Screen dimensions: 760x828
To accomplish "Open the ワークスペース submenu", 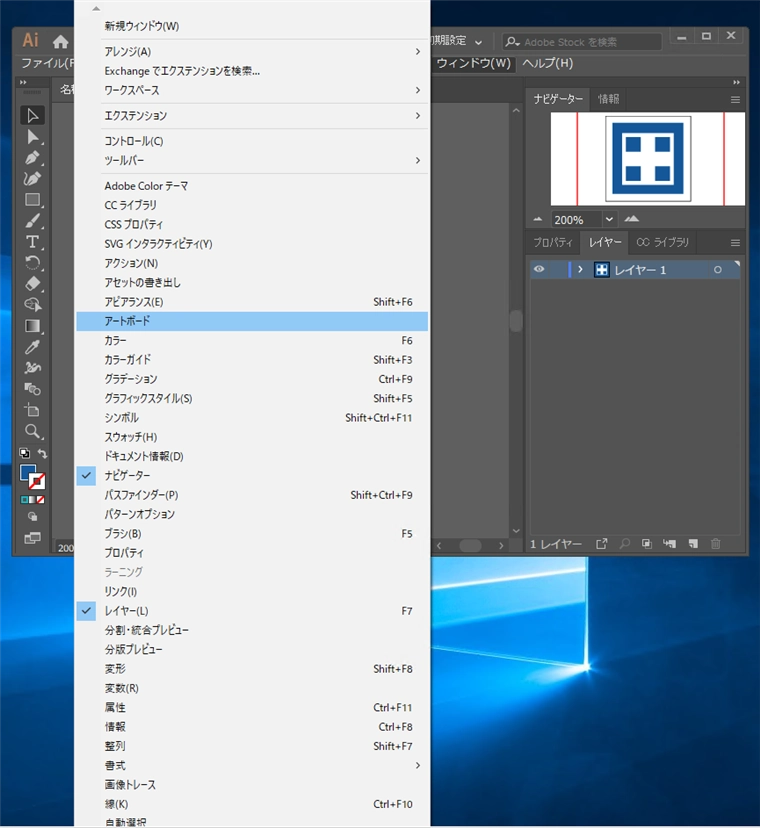I will pos(131,90).
